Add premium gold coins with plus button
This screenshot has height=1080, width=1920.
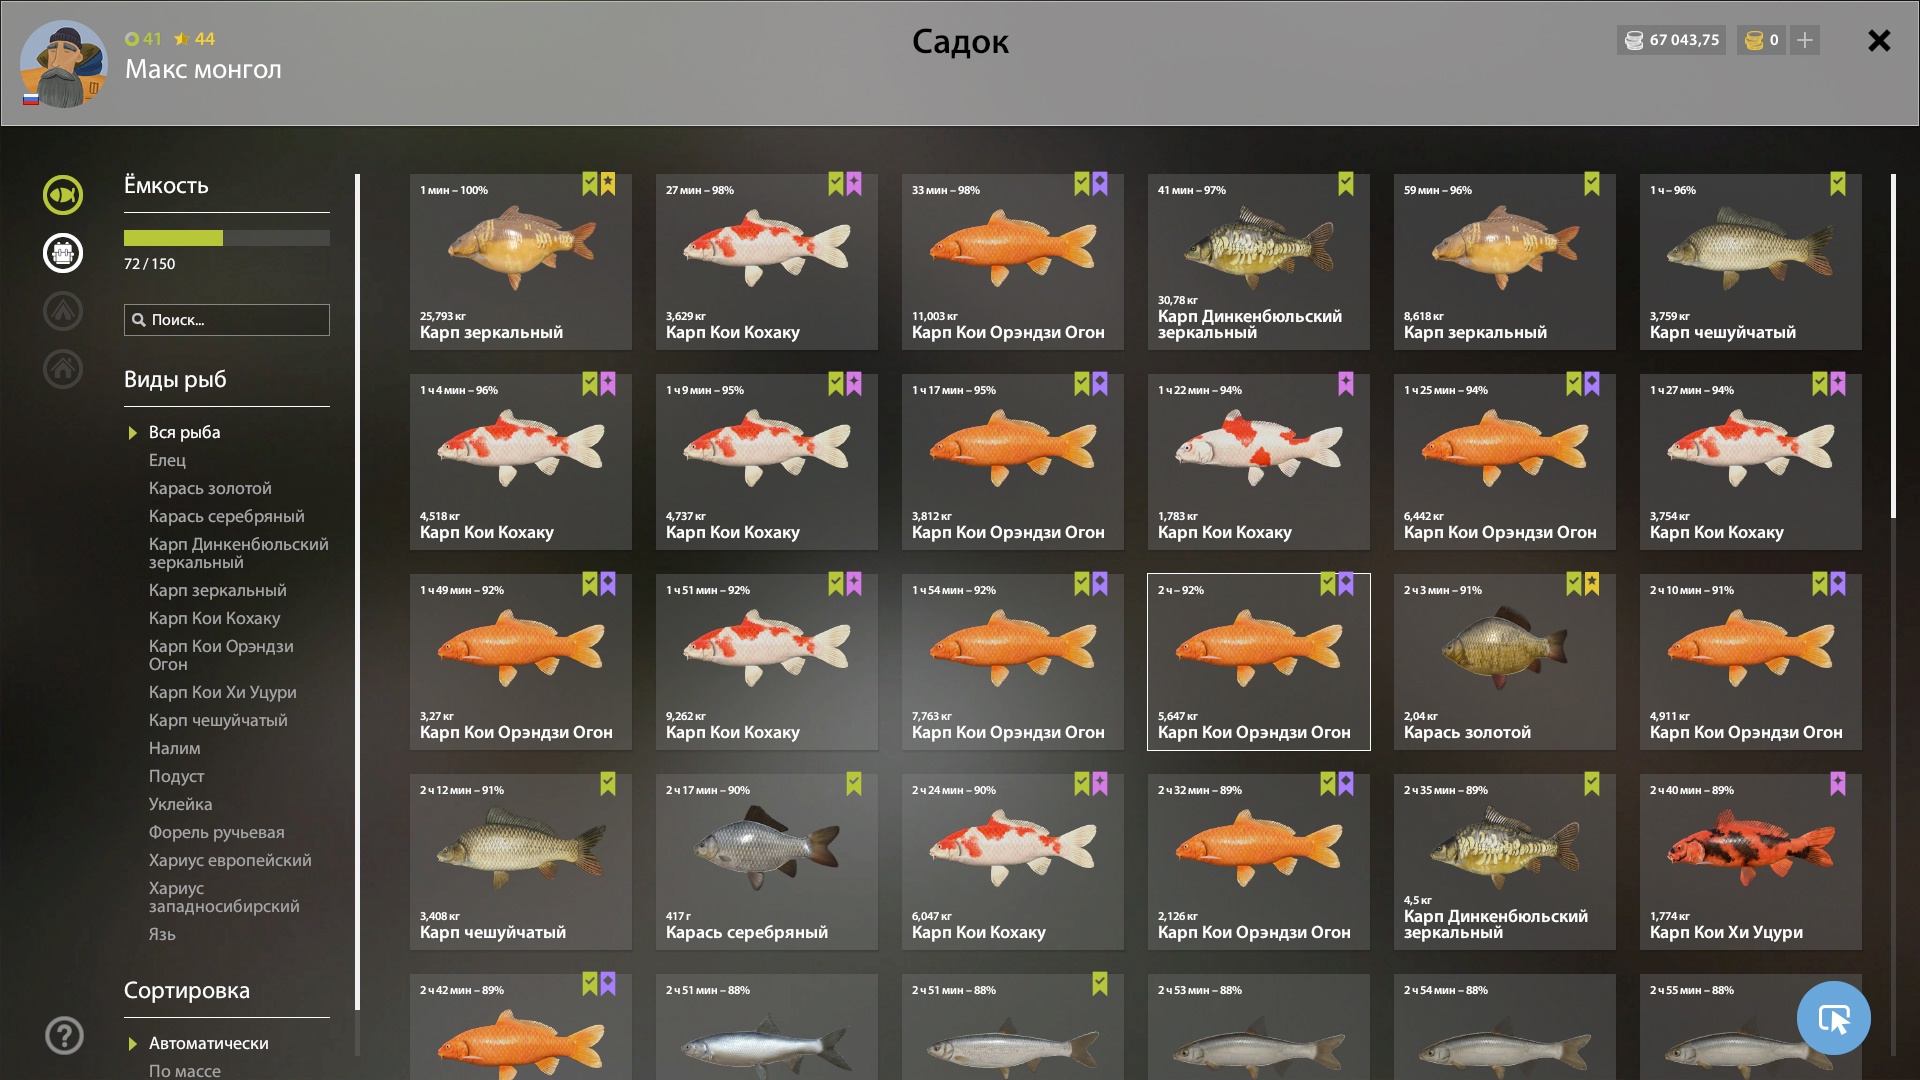[x=1805, y=40]
